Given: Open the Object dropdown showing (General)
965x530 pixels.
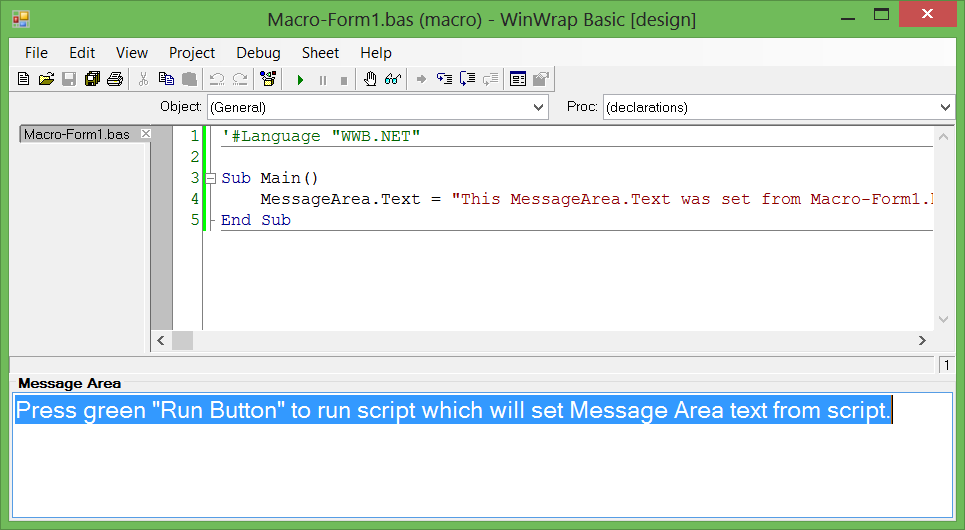Looking at the screenshot, I should click(377, 107).
